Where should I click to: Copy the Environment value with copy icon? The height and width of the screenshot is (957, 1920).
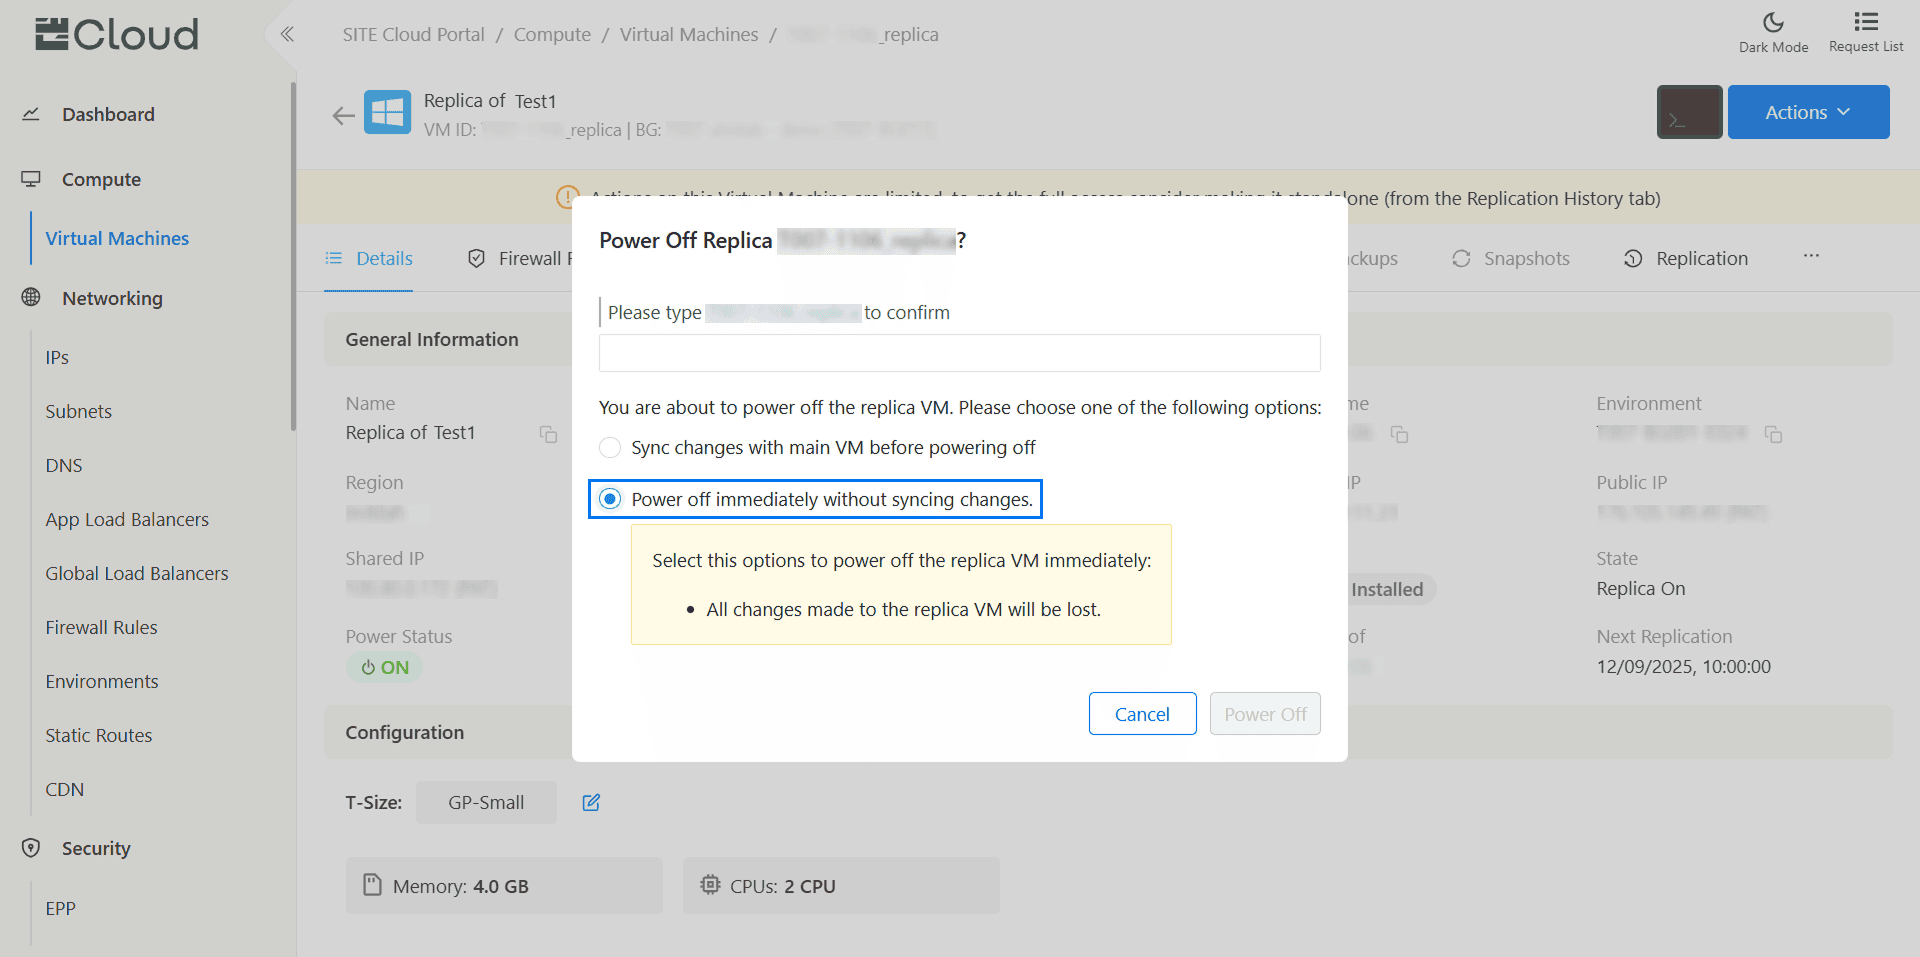click(1773, 434)
